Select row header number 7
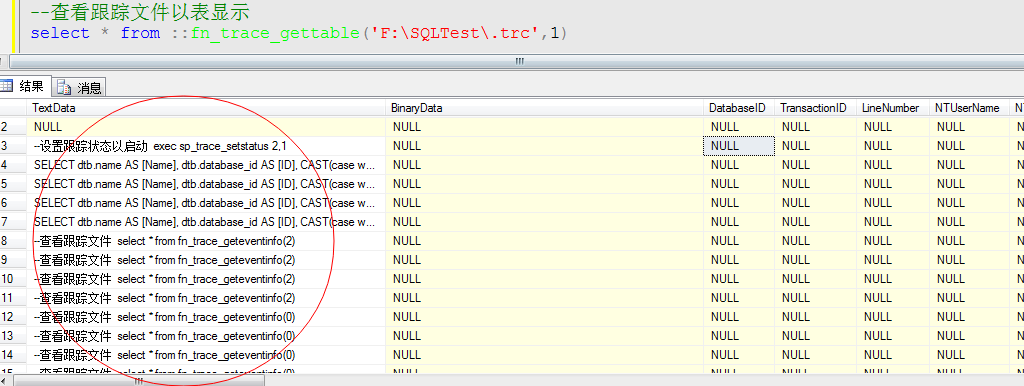 coord(13,222)
